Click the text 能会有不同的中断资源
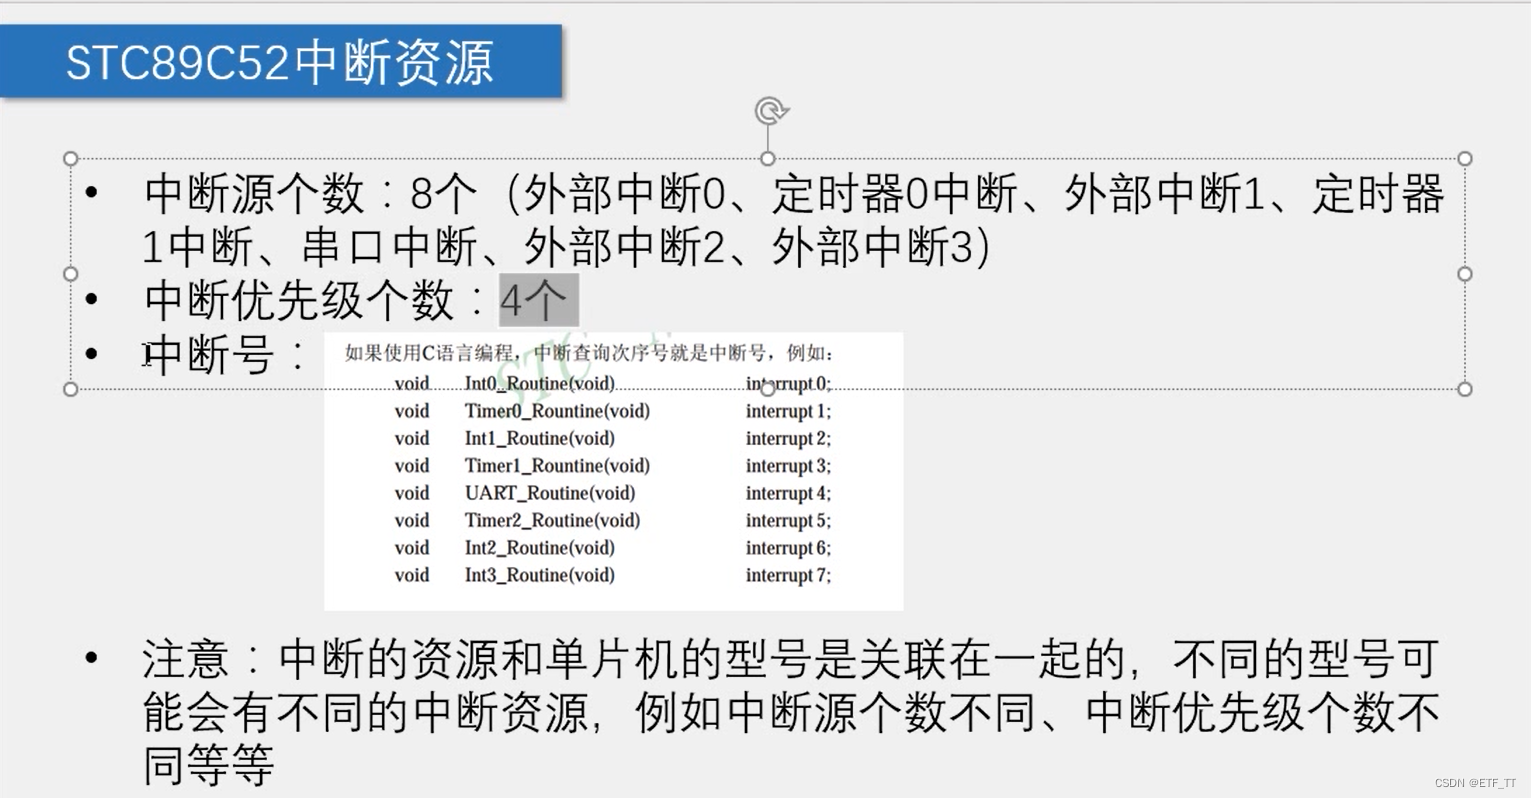This screenshot has width=1531, height=798. [x=365, y=713]
